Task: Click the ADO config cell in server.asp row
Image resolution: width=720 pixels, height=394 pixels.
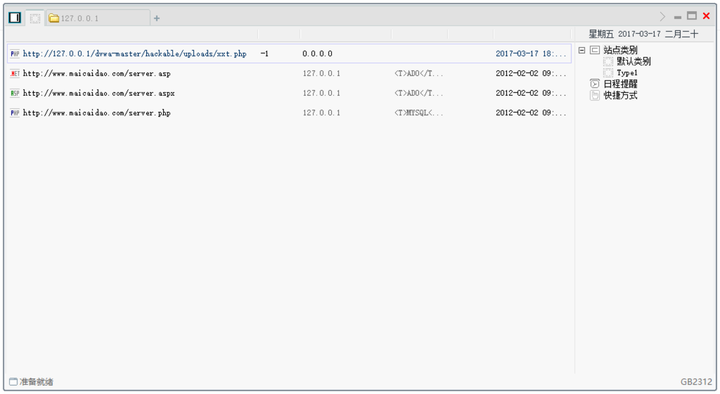Action: 419,73
